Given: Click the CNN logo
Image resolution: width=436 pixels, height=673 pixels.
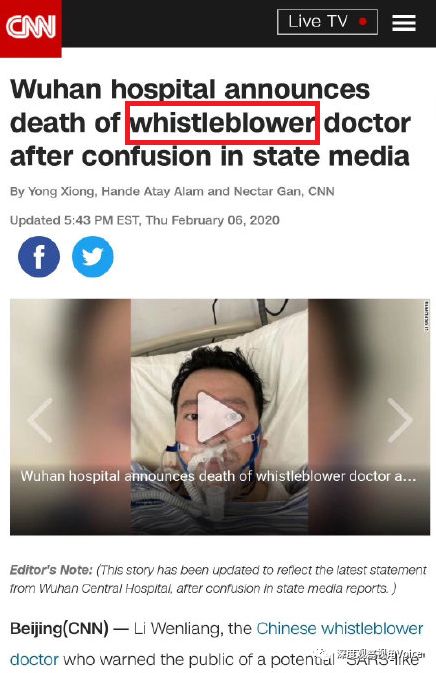Looking at the screenshot, I should (30, 27).
